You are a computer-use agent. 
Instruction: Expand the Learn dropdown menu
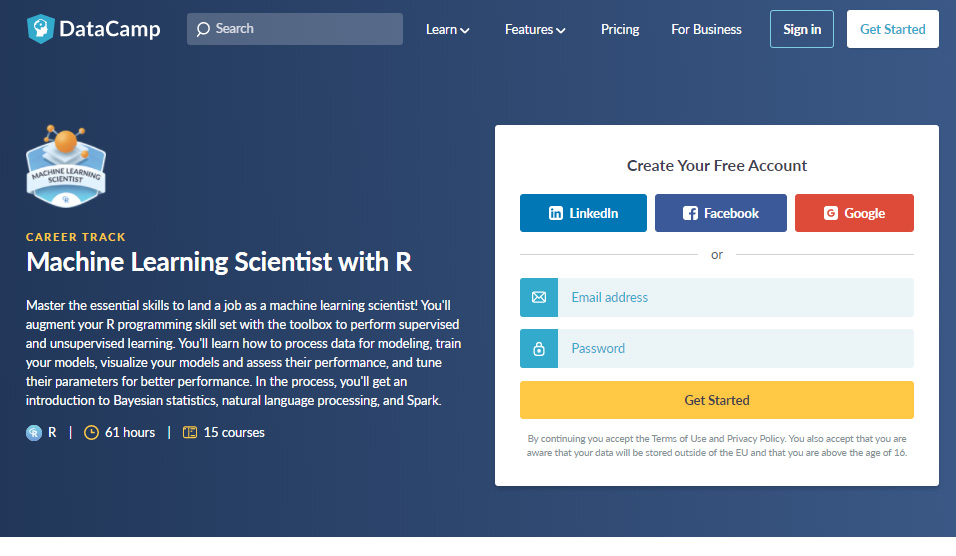(x=447, y=29)
